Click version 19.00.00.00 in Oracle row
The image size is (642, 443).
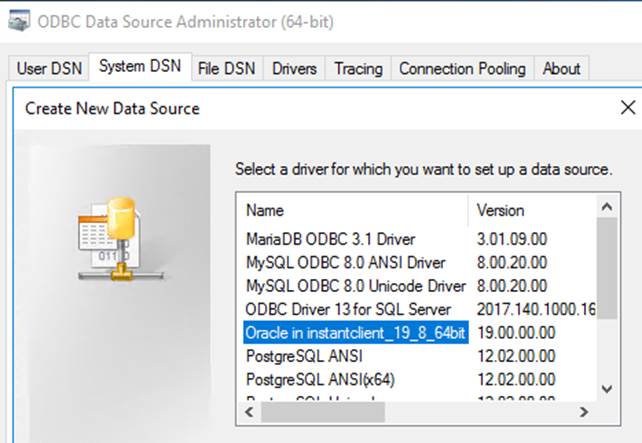516,332
